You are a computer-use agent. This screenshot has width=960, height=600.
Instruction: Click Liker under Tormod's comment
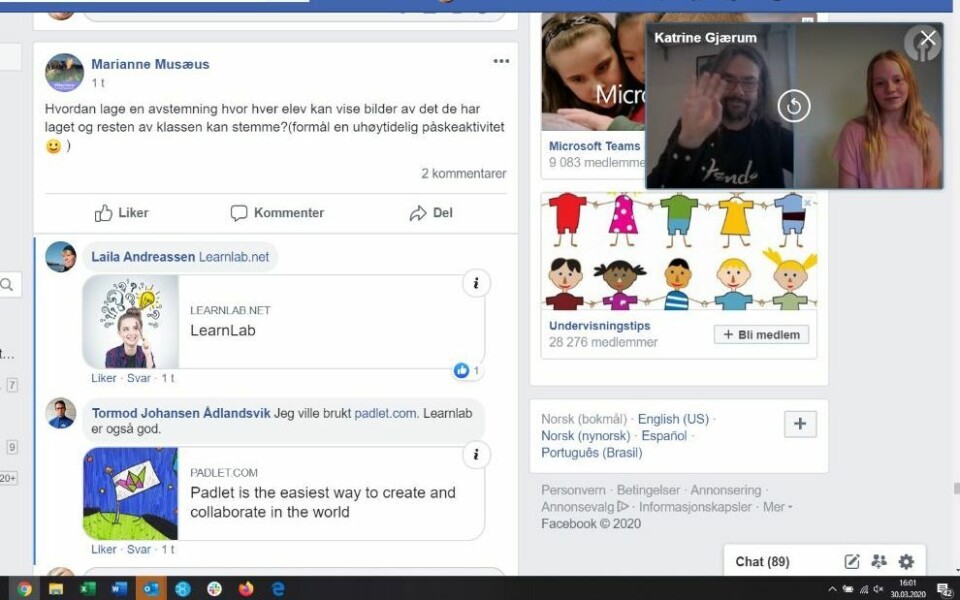pyautogui.click(x=103, y=549)
